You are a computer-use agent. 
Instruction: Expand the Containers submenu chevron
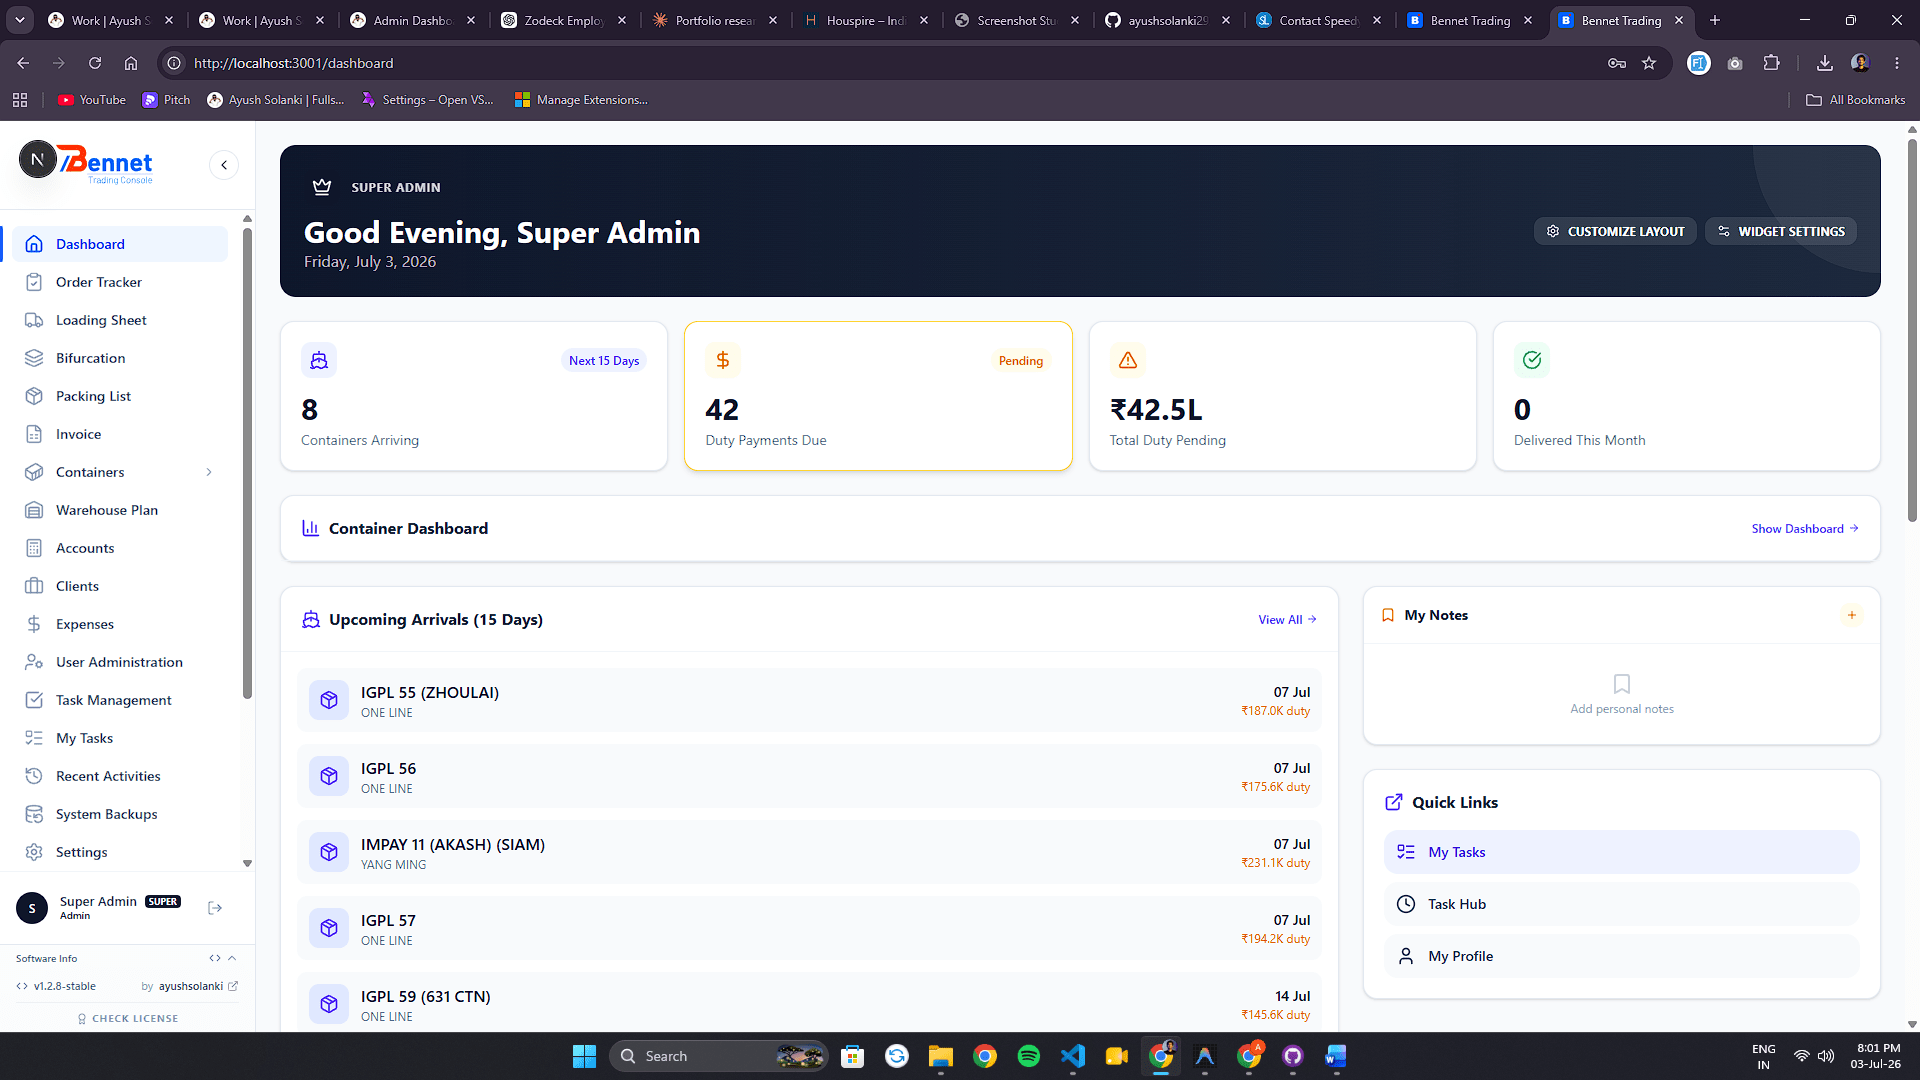click(x=209, y=472)
